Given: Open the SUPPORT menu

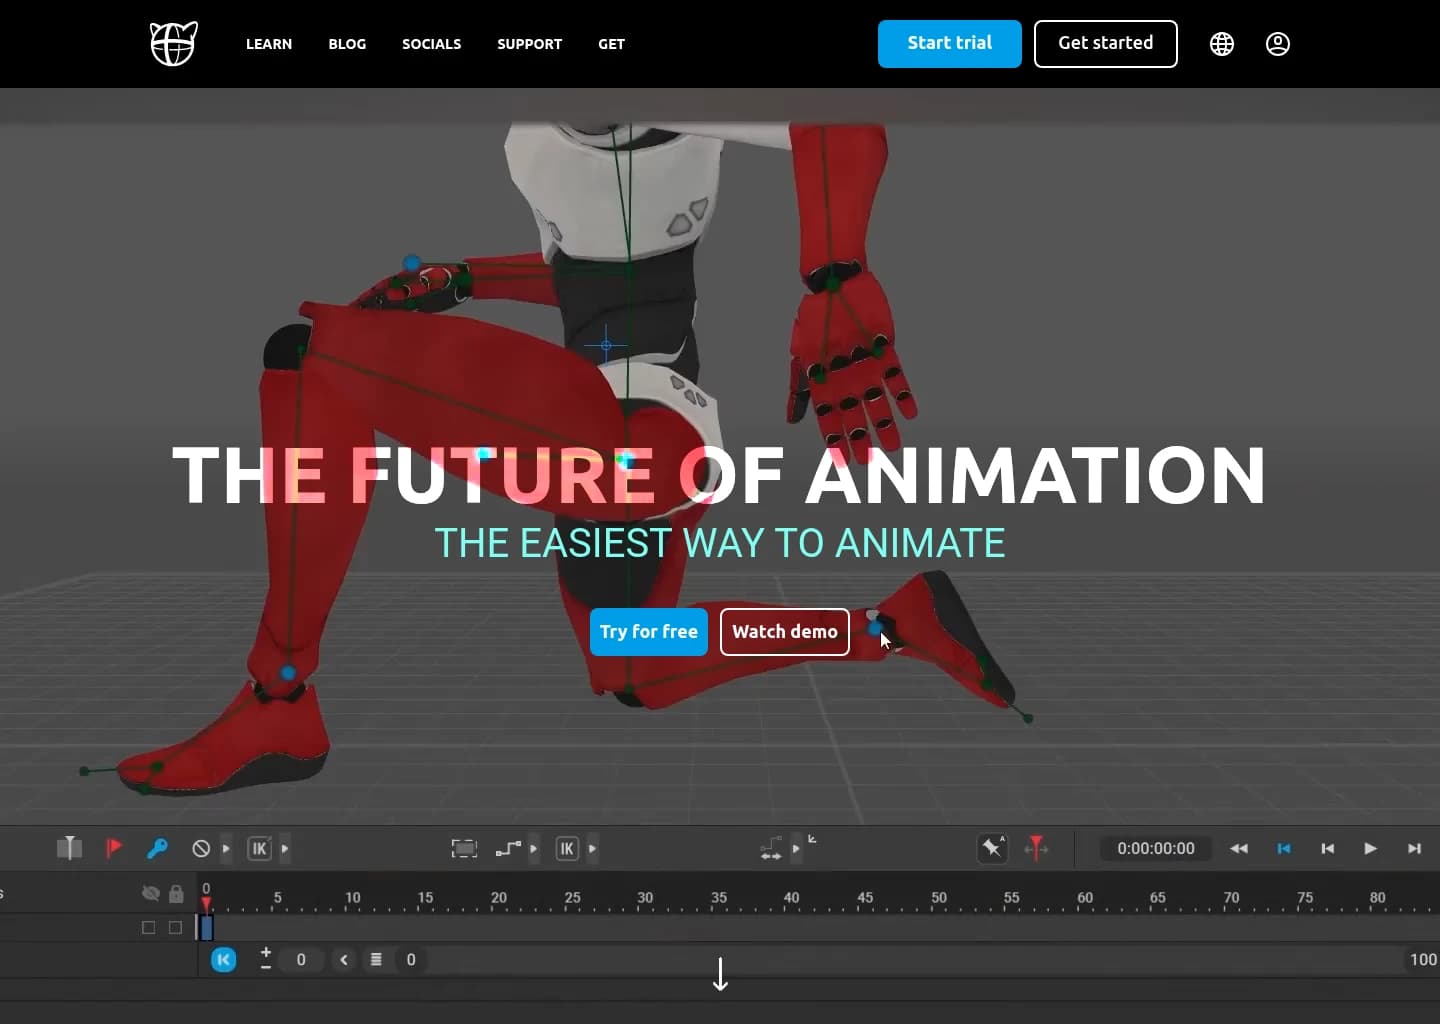Looking at the screenshot, I should (529, 44).
